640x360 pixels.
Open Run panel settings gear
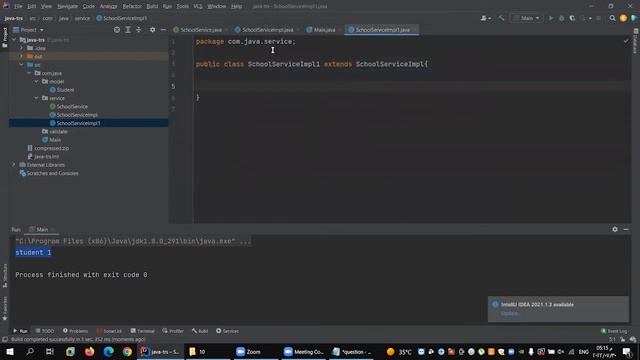click(615, 229)
